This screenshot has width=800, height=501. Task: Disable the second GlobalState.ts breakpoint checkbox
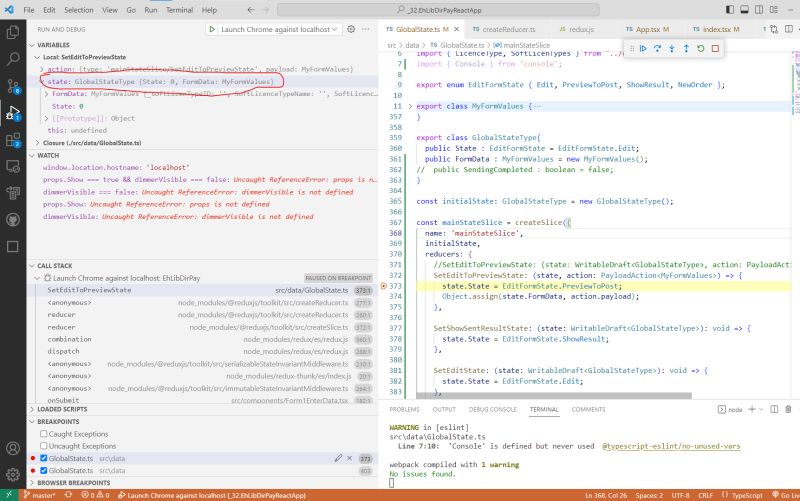(44, 470)
